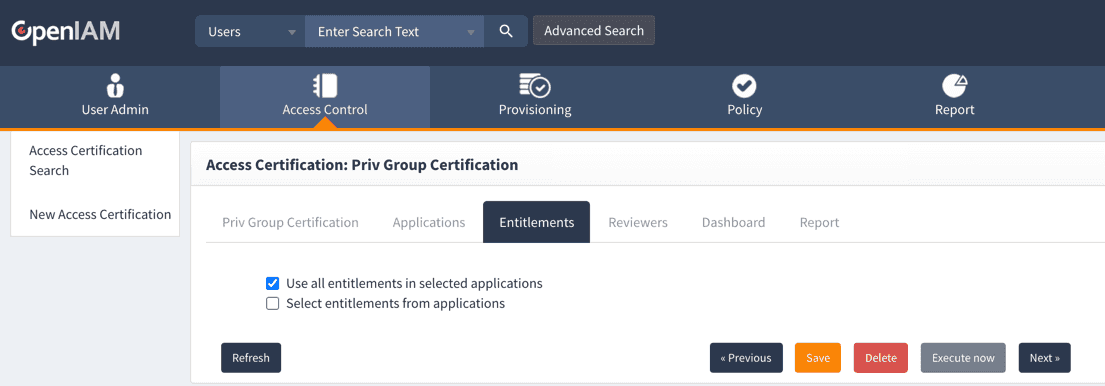Open New Access Certification link
Image resolution: width=1105 pixels, height=386 pixels.
pyautogui.click(x=100, y=214)
